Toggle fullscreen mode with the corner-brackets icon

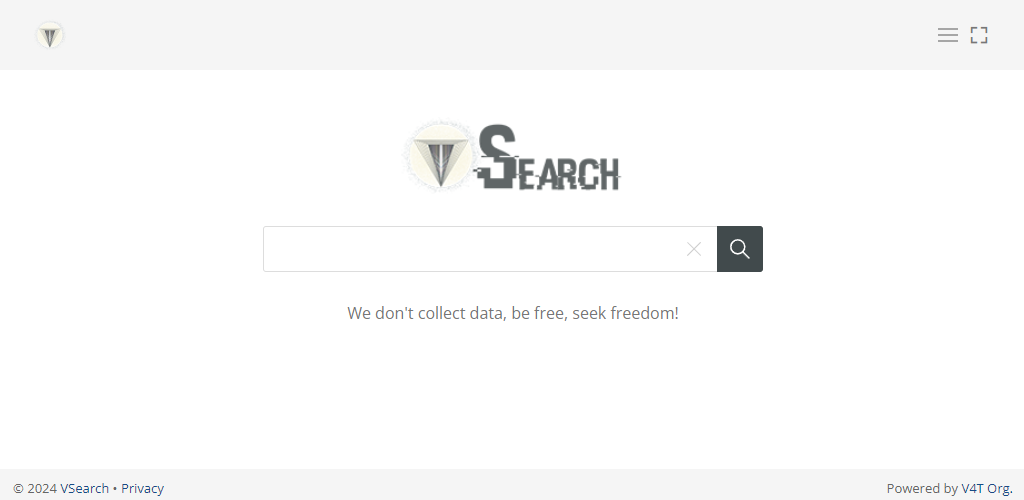979,35
